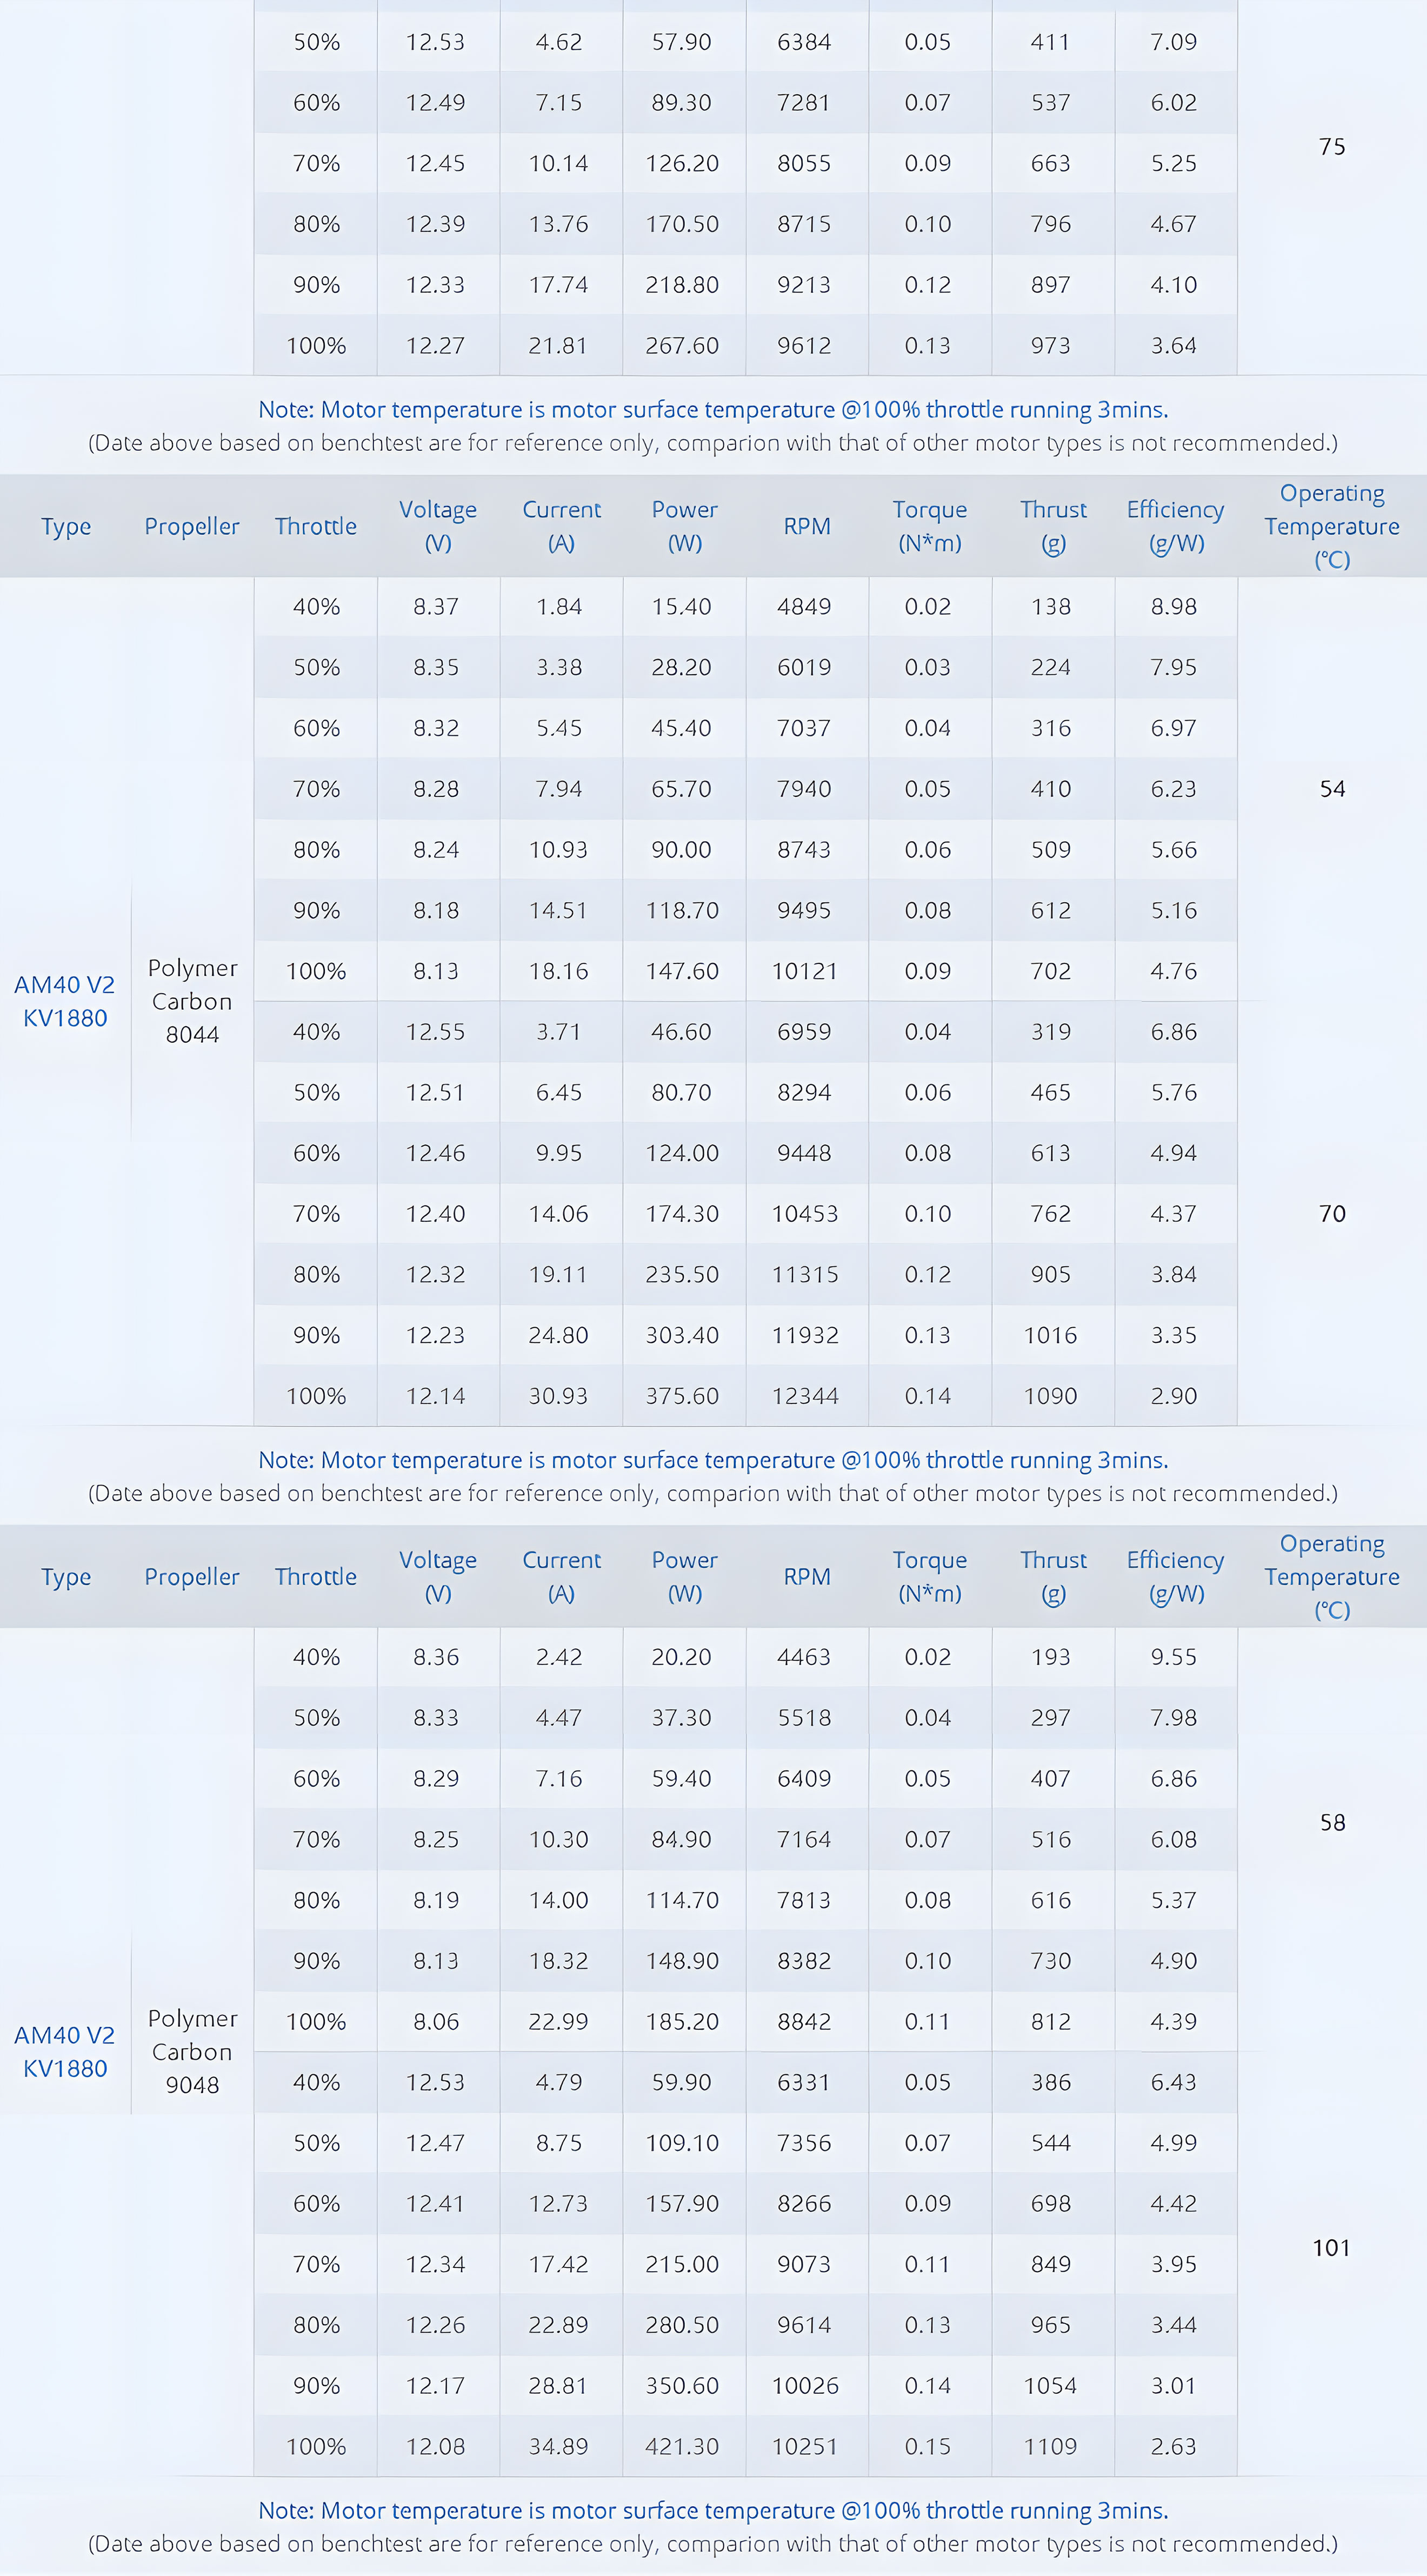1427x2576 pixels.
Task: Click the operating temperature value 101
Action: click(1331, 2248)
